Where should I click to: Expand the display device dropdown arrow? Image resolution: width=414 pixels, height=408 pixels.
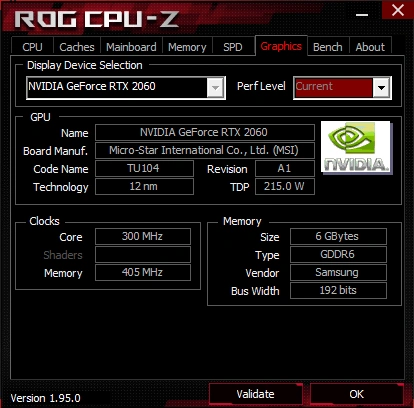pos(215,88)
